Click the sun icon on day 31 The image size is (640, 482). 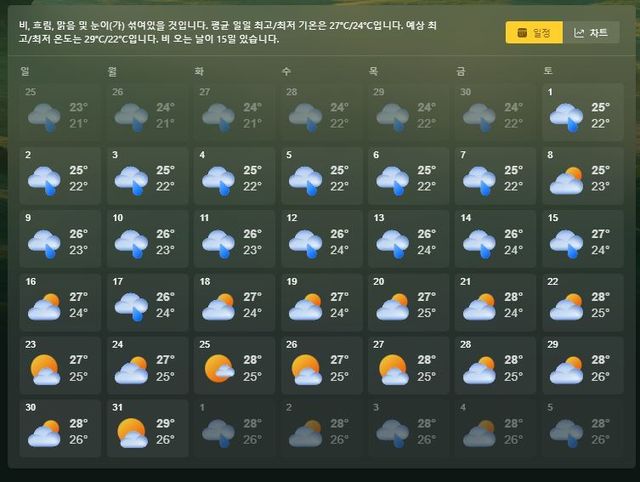[x=132, y=432]
